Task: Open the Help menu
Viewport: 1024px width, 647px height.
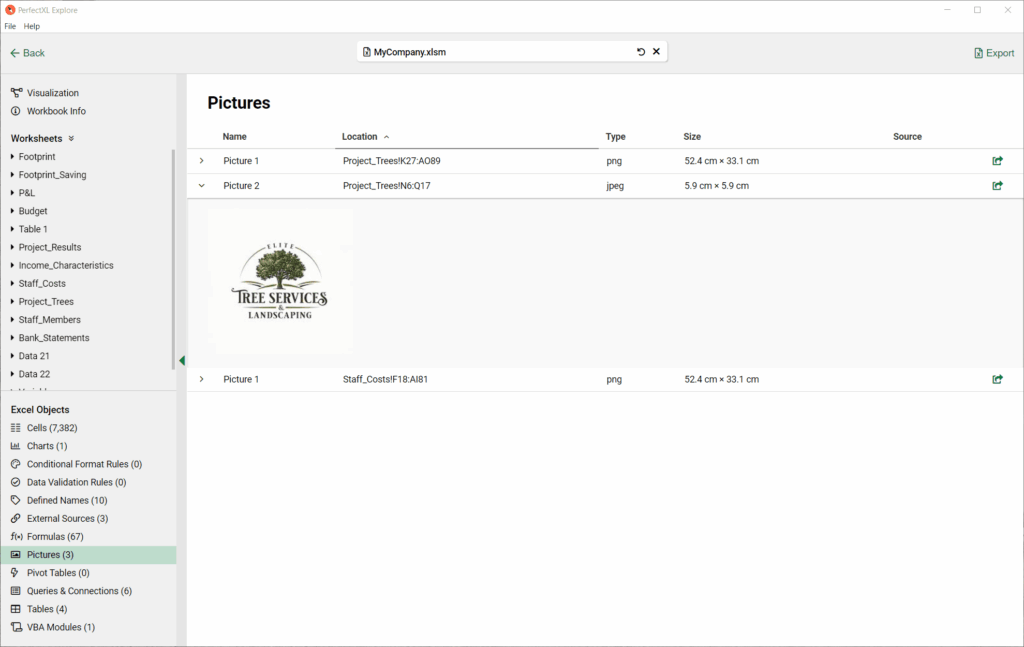Action: (31, 26)
